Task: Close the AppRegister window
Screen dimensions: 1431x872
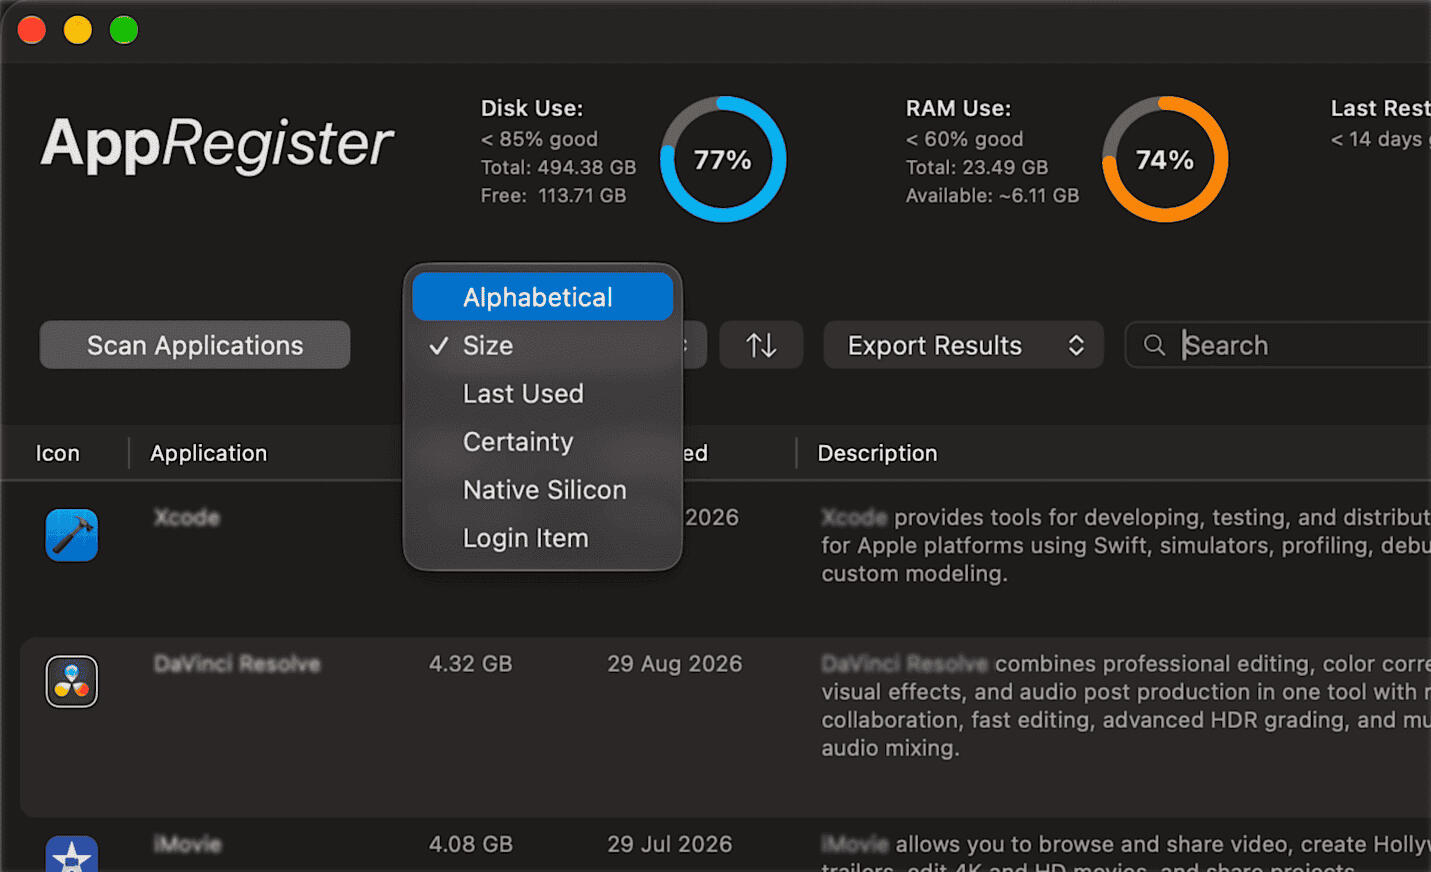Action: coord(32,30)
